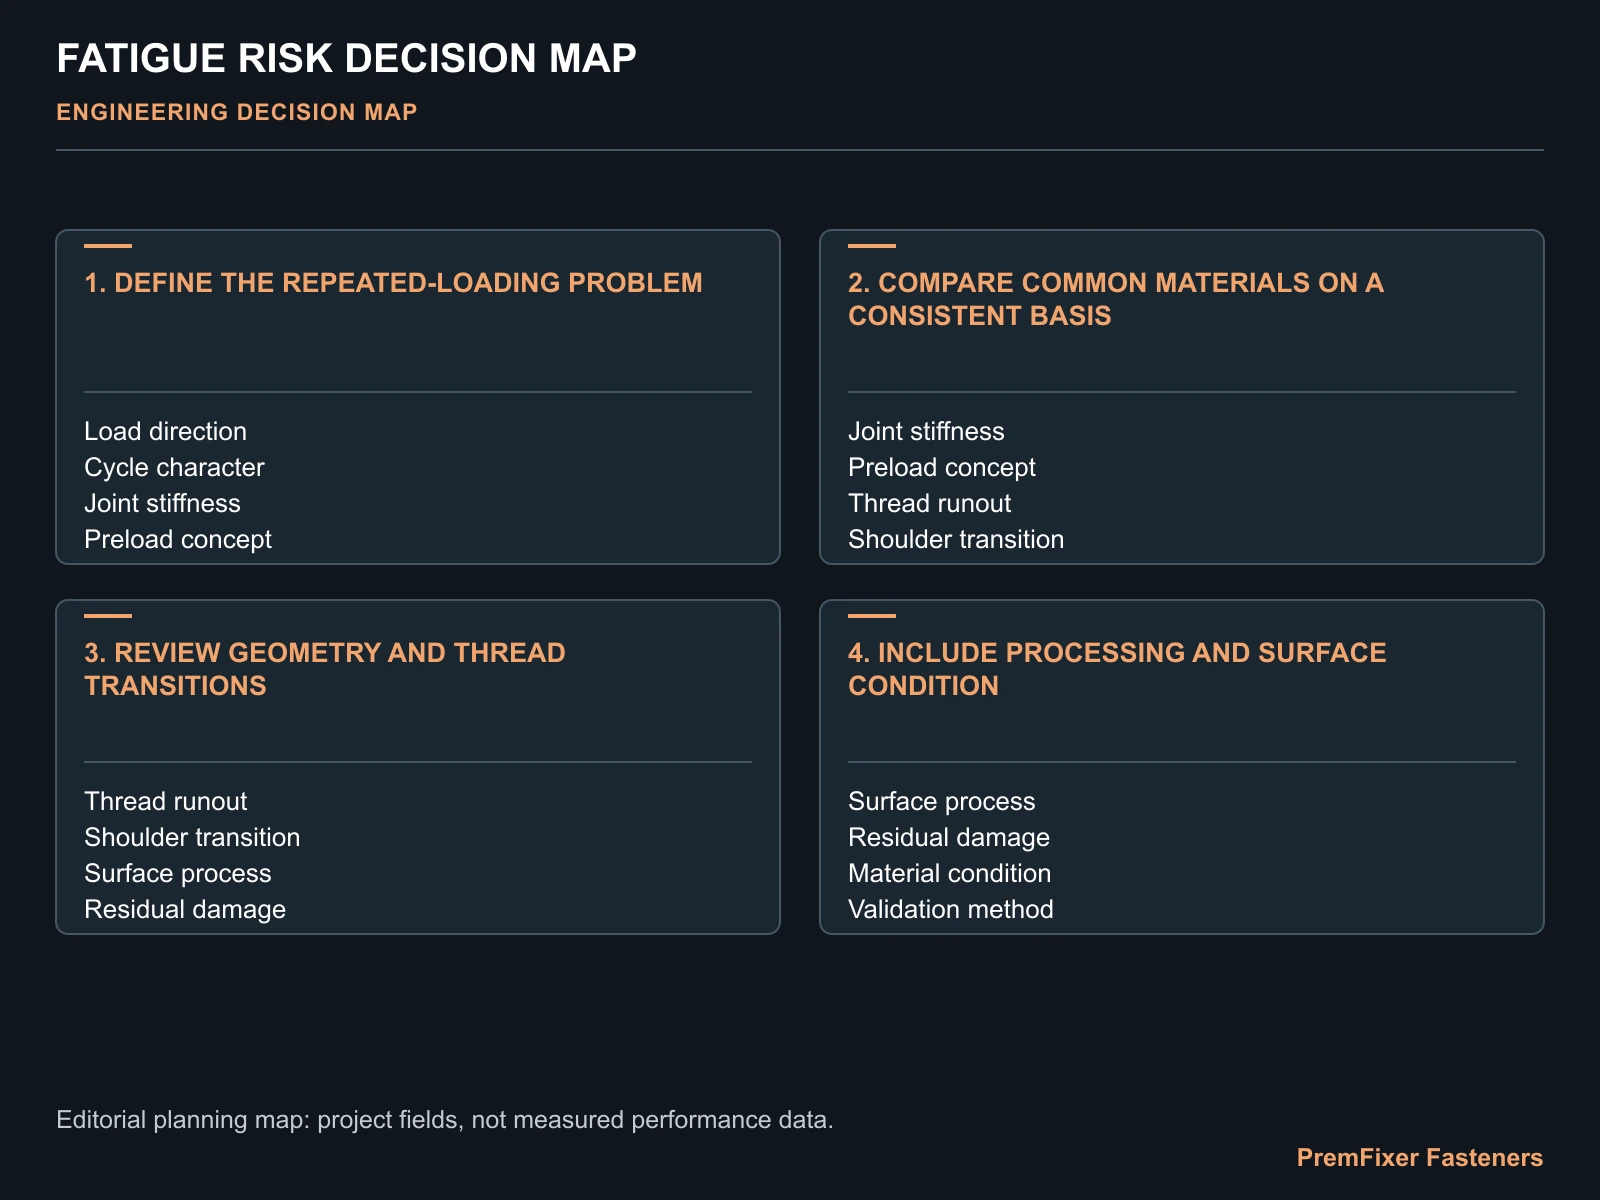This screenshot has width=1600, height=1200.
Task: Select heading '4. Include Processing and Surface Condition'
Action: pos(1117,669)
